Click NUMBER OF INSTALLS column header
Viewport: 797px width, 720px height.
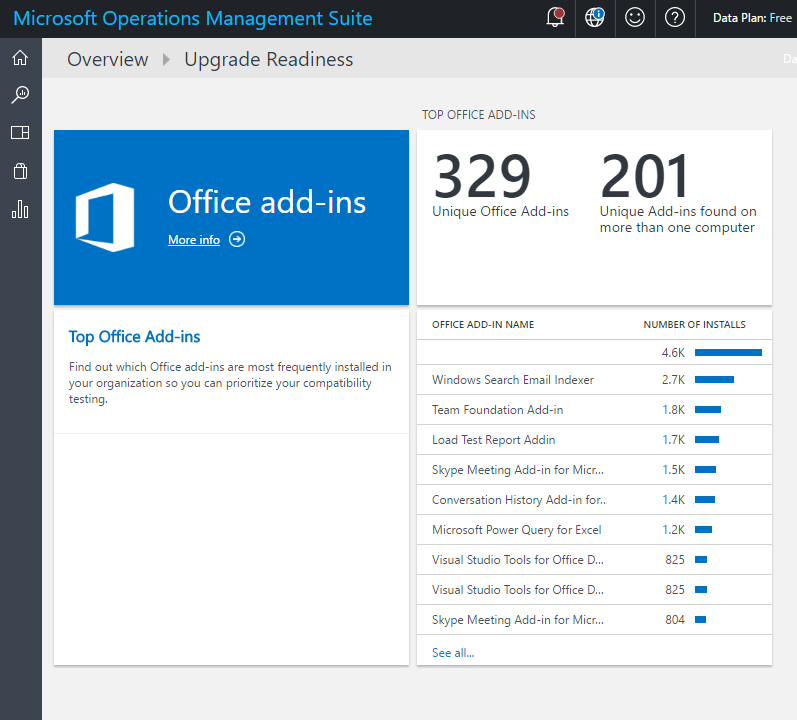pyautogui.click(x=694, y=324)
